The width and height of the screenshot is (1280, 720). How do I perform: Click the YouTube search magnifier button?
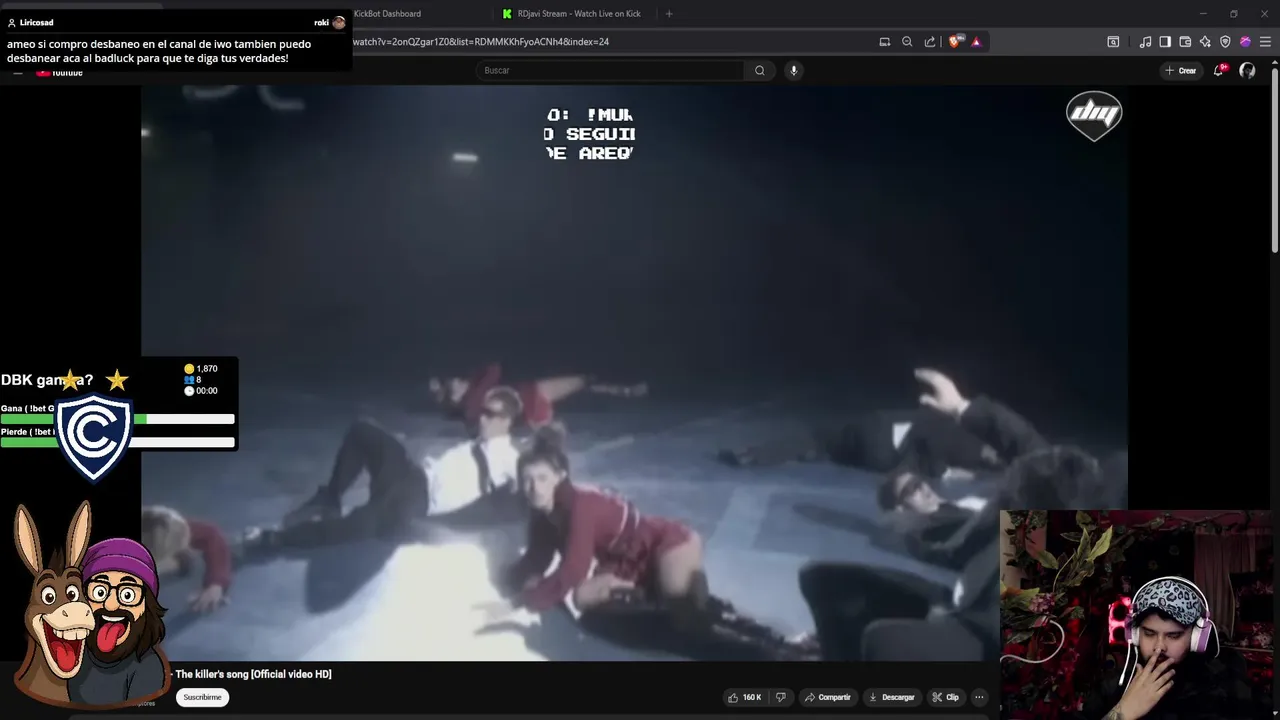(x=760, y=70)
